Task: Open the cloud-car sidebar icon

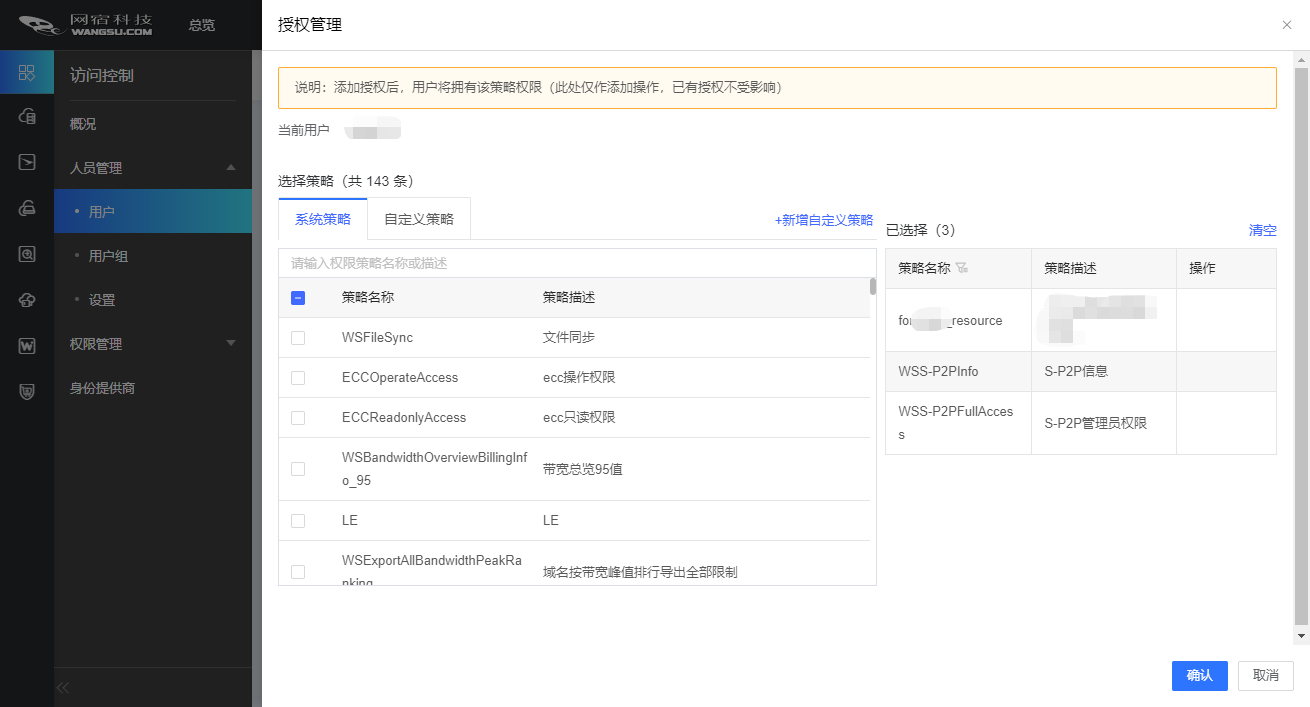Action: coord(27,208)
